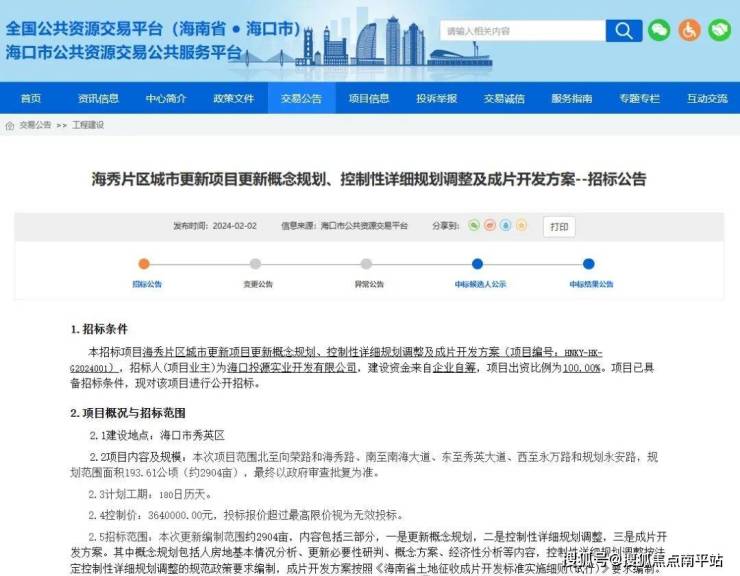The width and height of the screenshot is (740, 576).
Task: Share to Weibo via red share icon
Action: [x=490, y=226]
